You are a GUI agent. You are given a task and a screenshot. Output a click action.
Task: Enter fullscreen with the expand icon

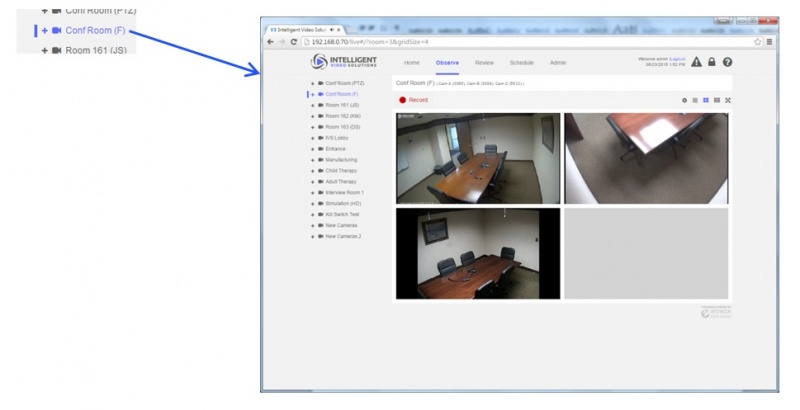tap(728, 100)
